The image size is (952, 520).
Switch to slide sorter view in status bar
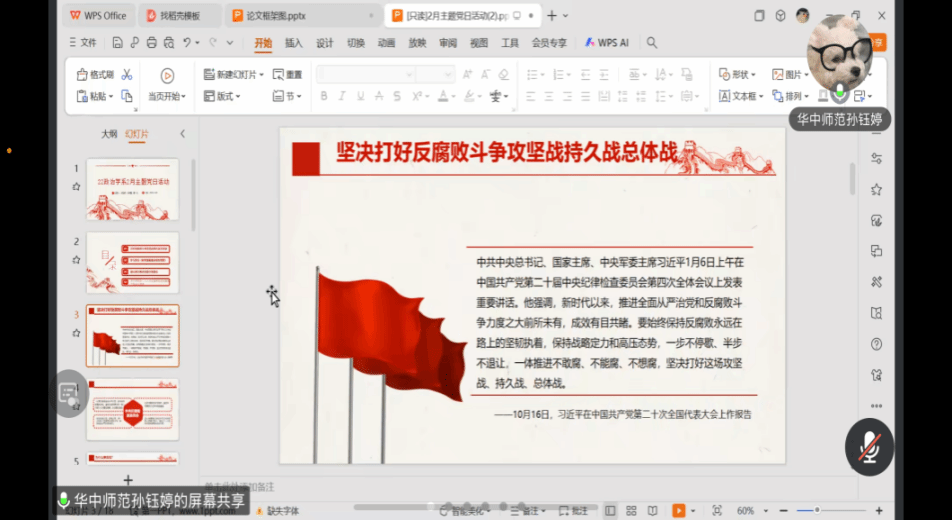(x=633, y=511)
